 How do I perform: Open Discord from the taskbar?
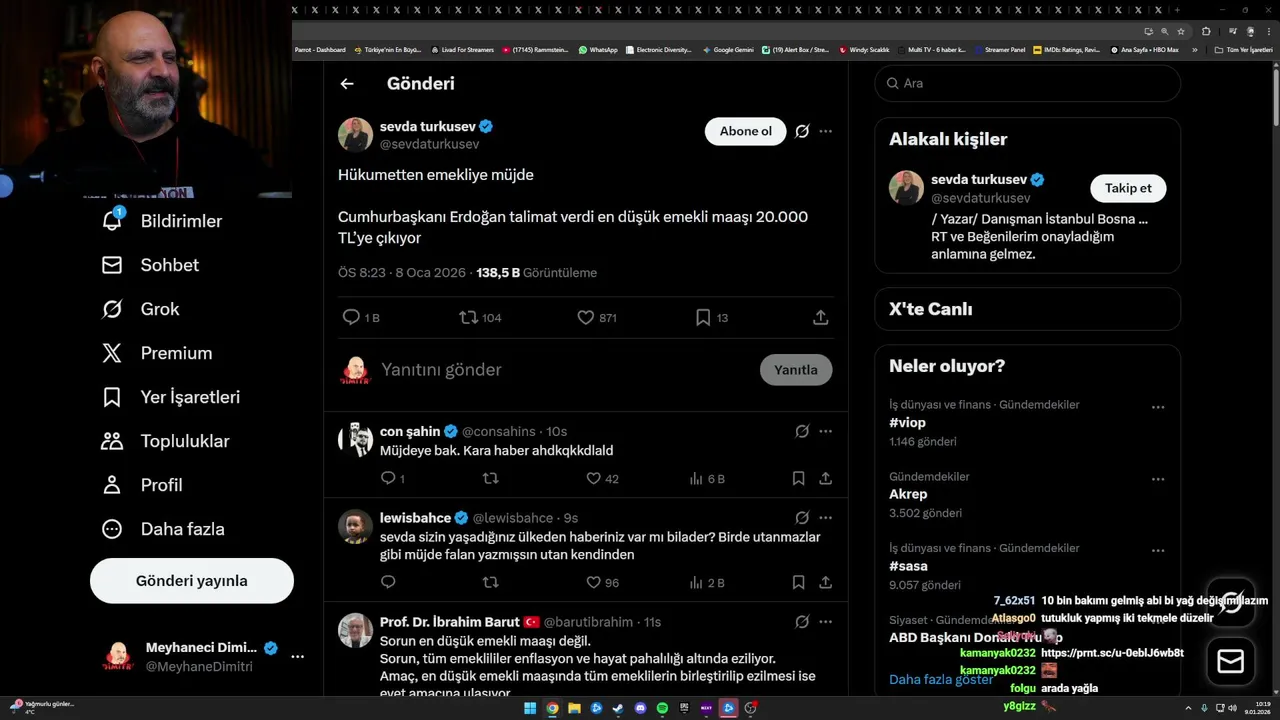(640, 708)
